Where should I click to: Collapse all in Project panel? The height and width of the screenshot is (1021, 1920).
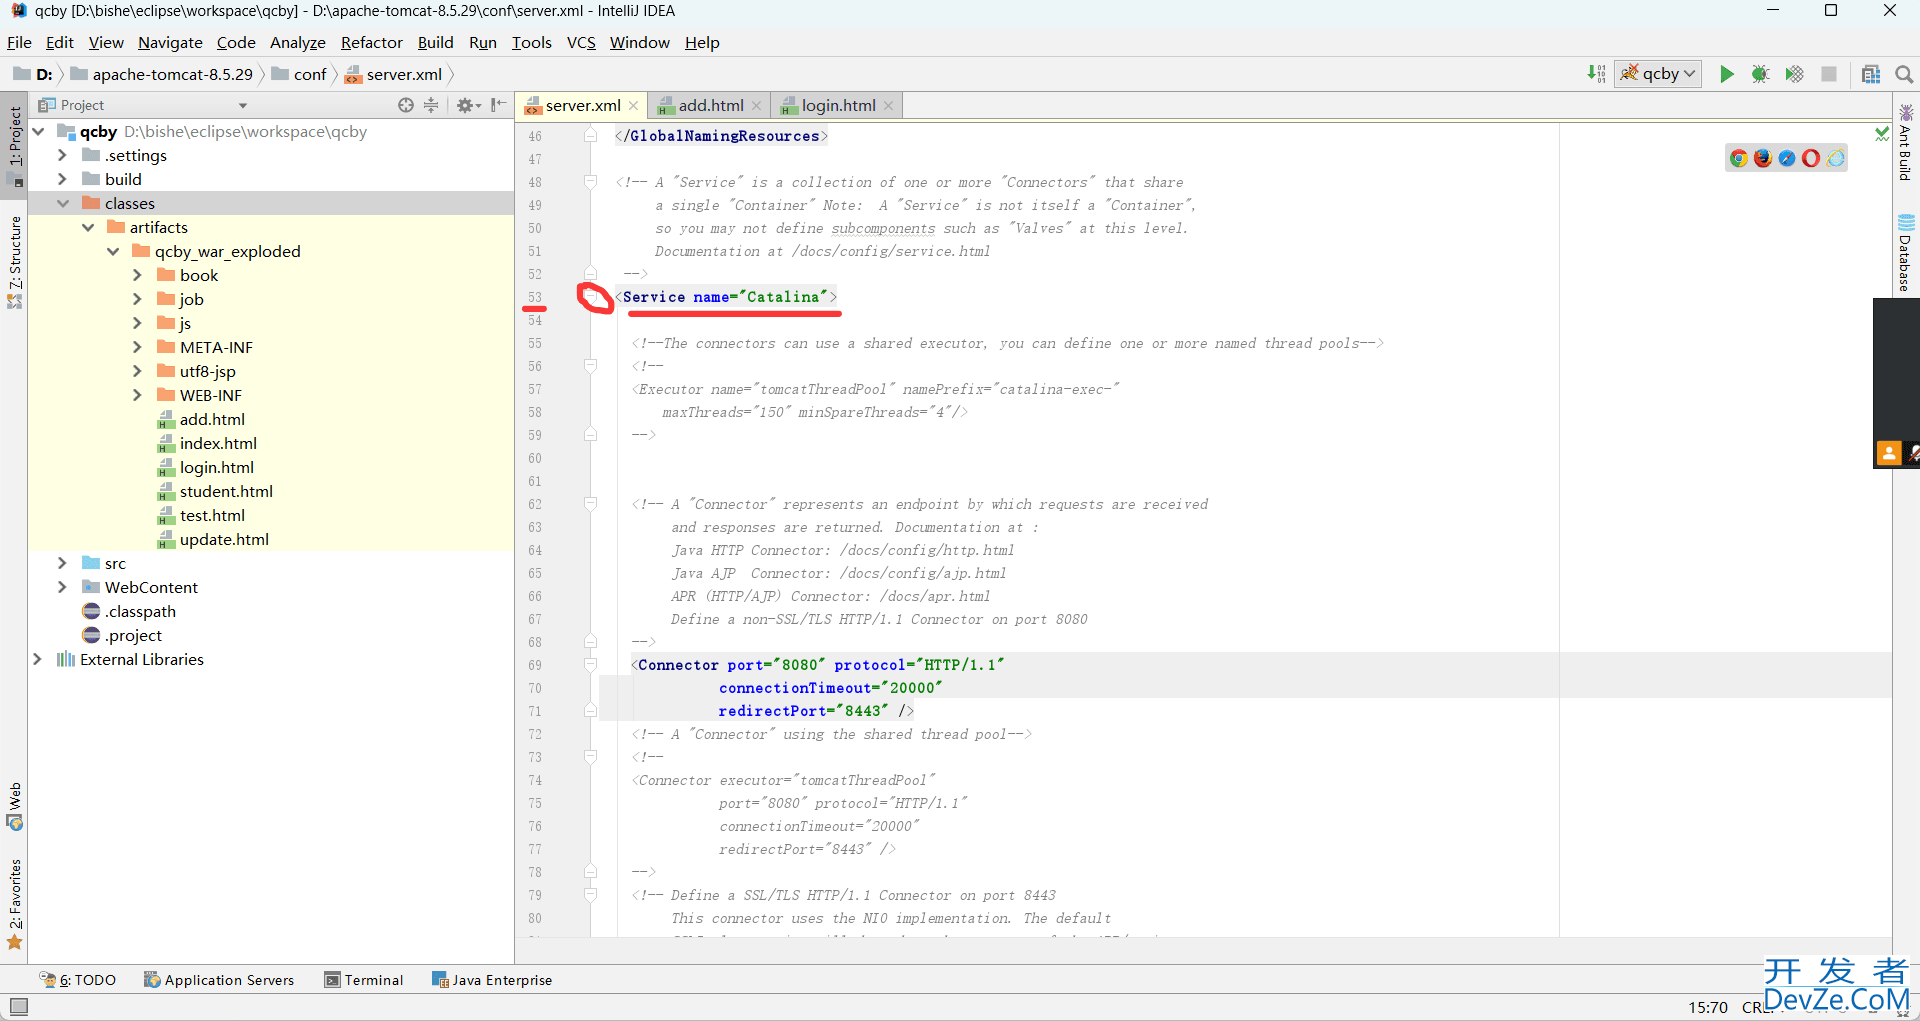pyautogui.click(x=431, y=105)
